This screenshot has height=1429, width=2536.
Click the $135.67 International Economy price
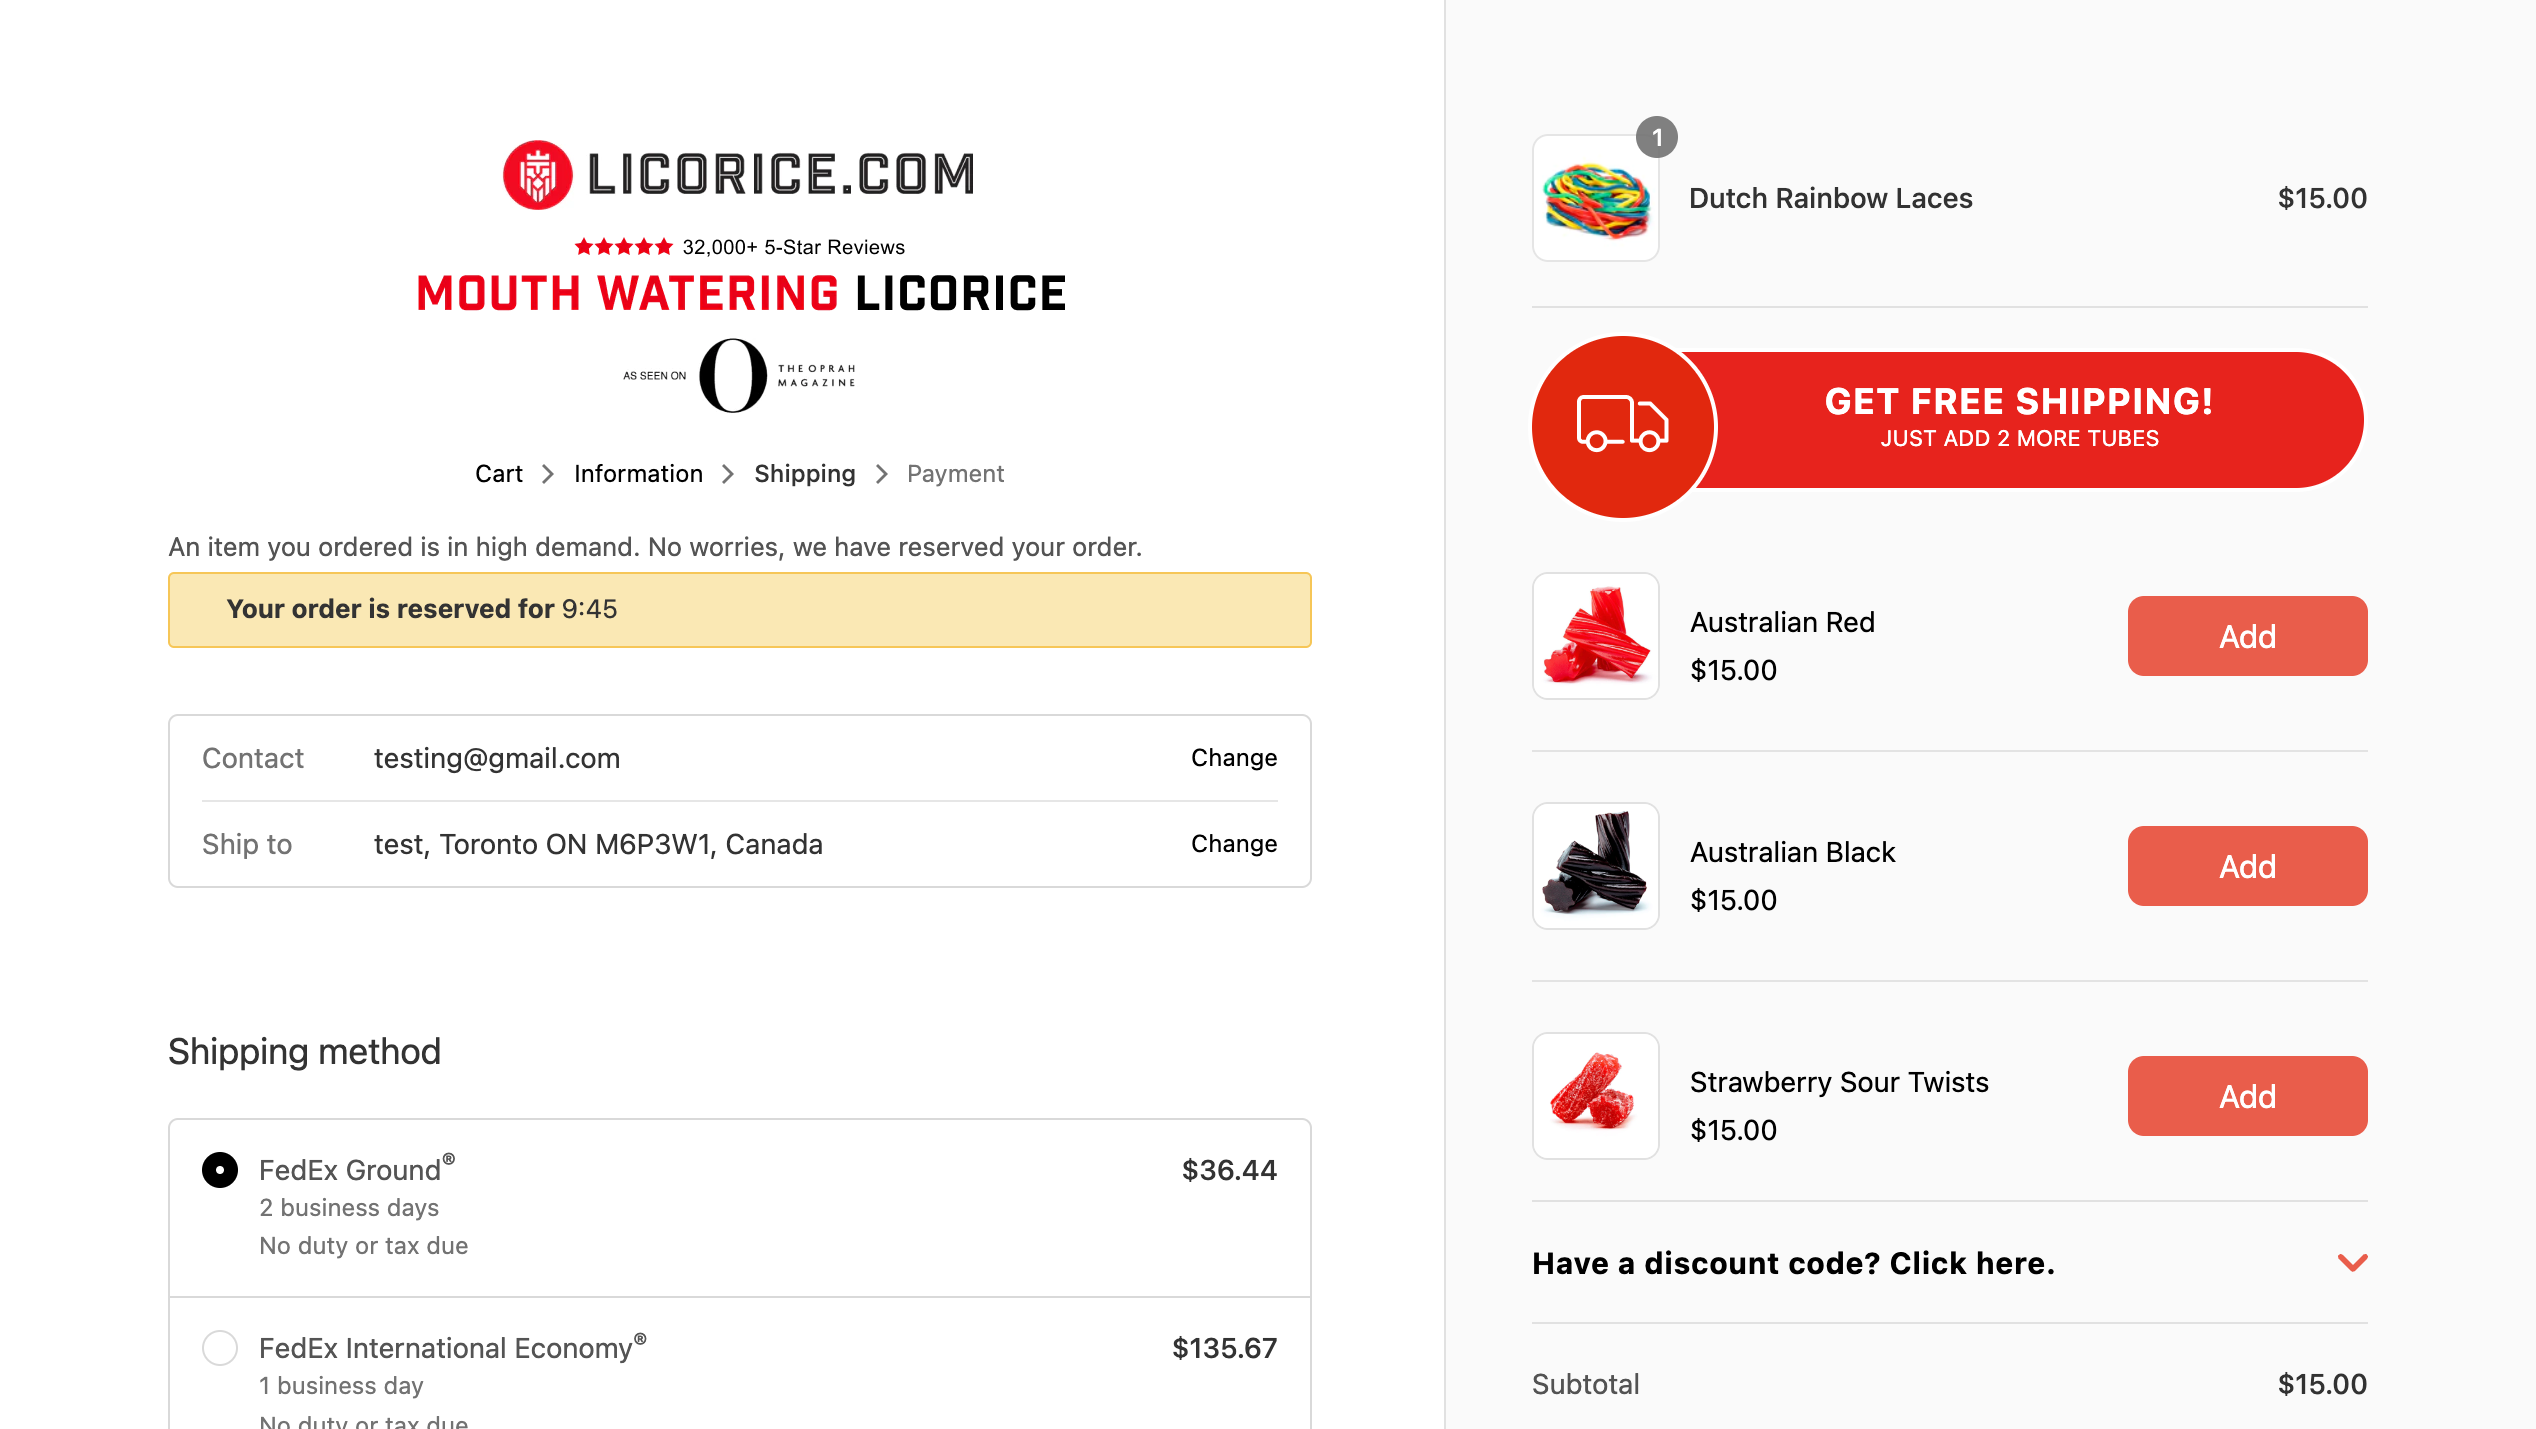click(1224, 1348)
